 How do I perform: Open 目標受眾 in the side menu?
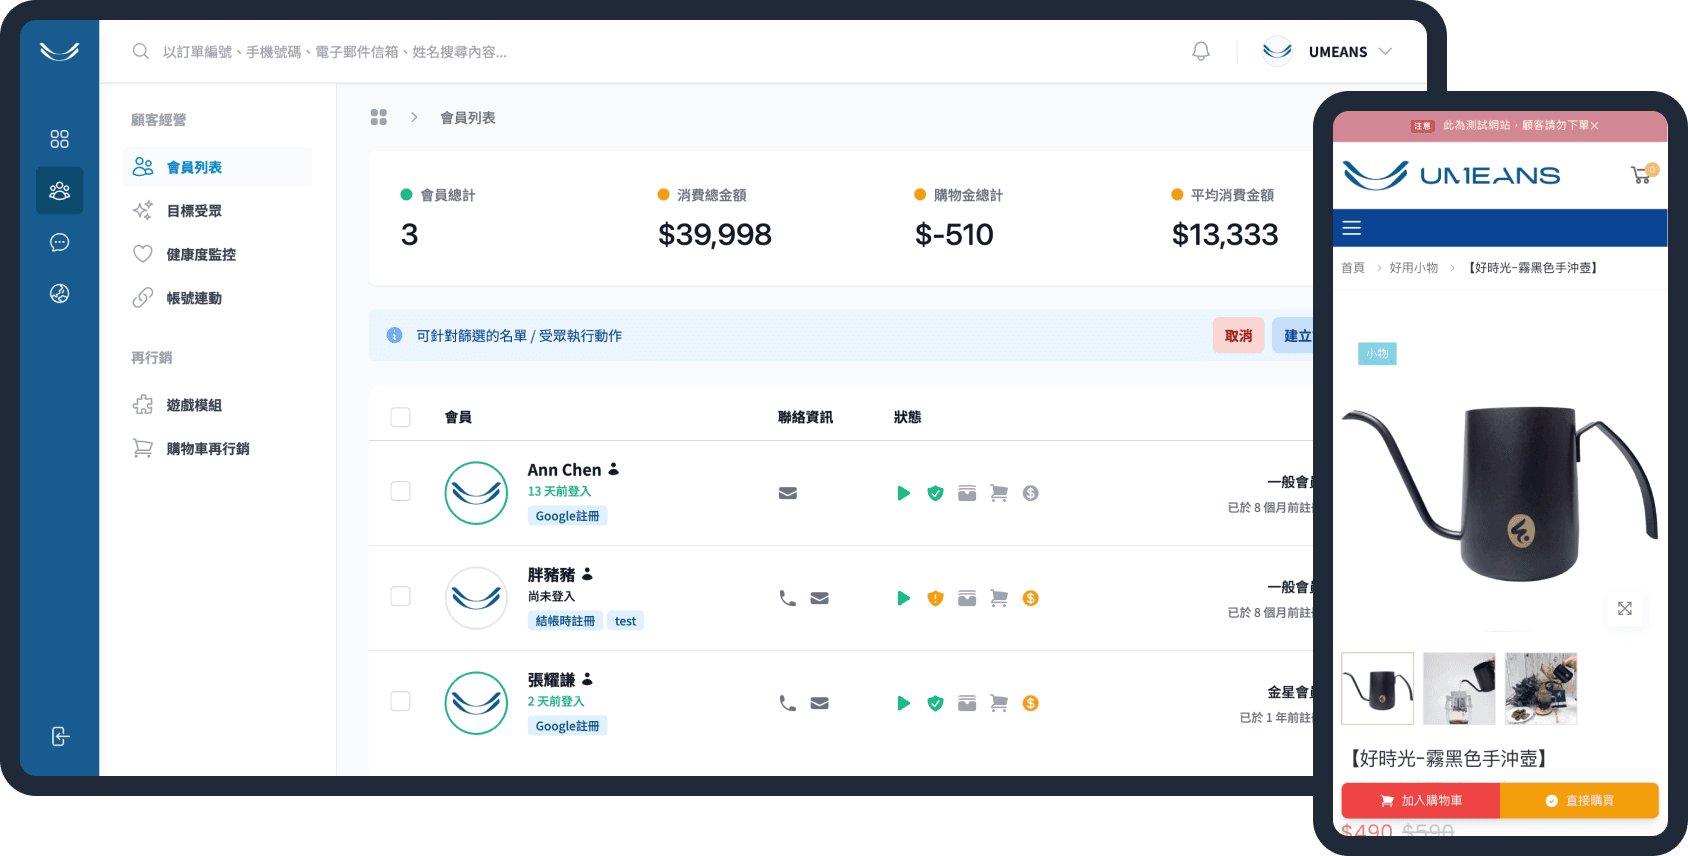click(194, 211)
